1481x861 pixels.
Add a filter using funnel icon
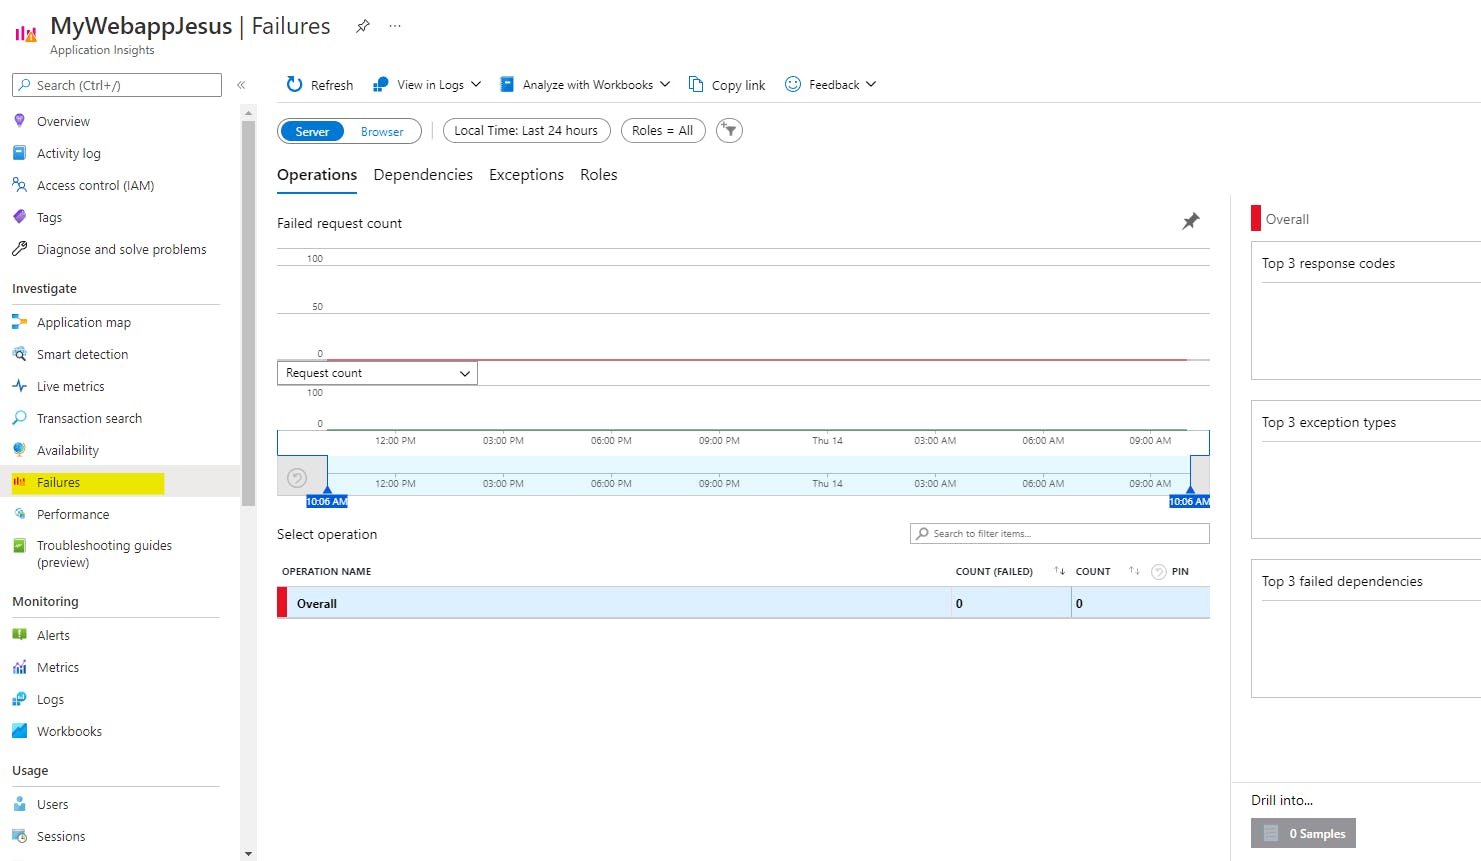coord(730,131)
